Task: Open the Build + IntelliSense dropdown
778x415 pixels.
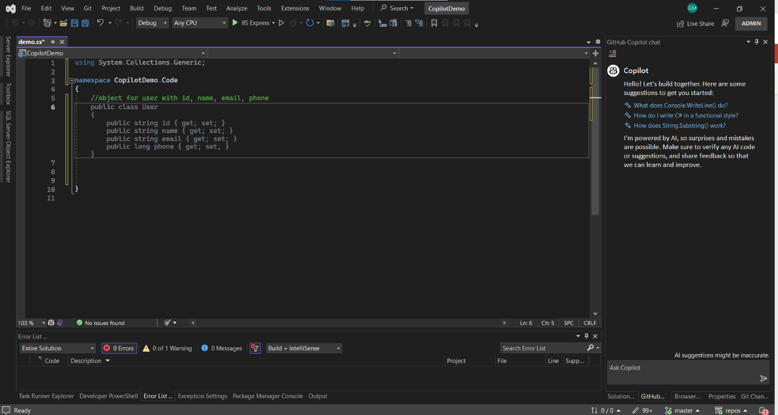Action: [304, 348]
